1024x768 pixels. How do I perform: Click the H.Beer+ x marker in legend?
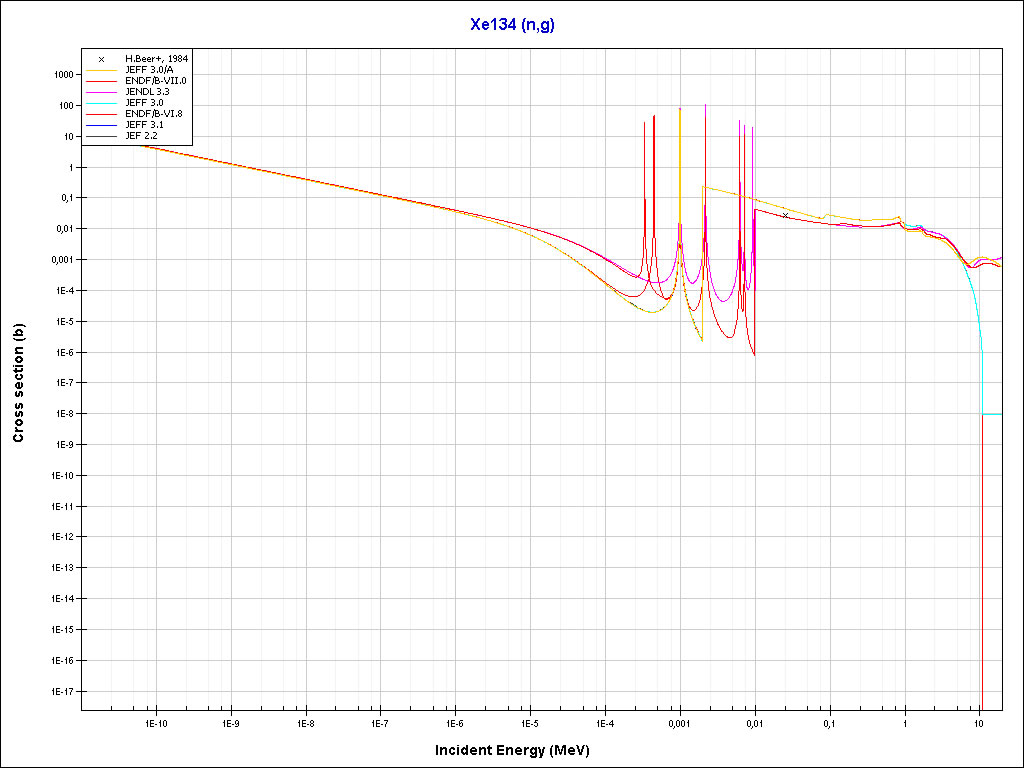point(102,59)
